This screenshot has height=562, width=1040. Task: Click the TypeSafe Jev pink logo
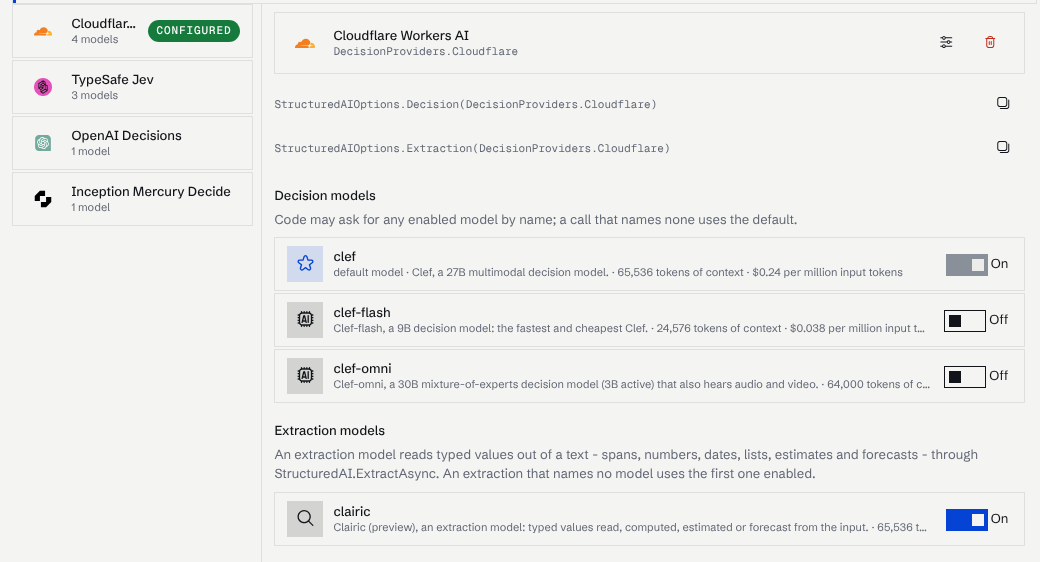point(43,87)
